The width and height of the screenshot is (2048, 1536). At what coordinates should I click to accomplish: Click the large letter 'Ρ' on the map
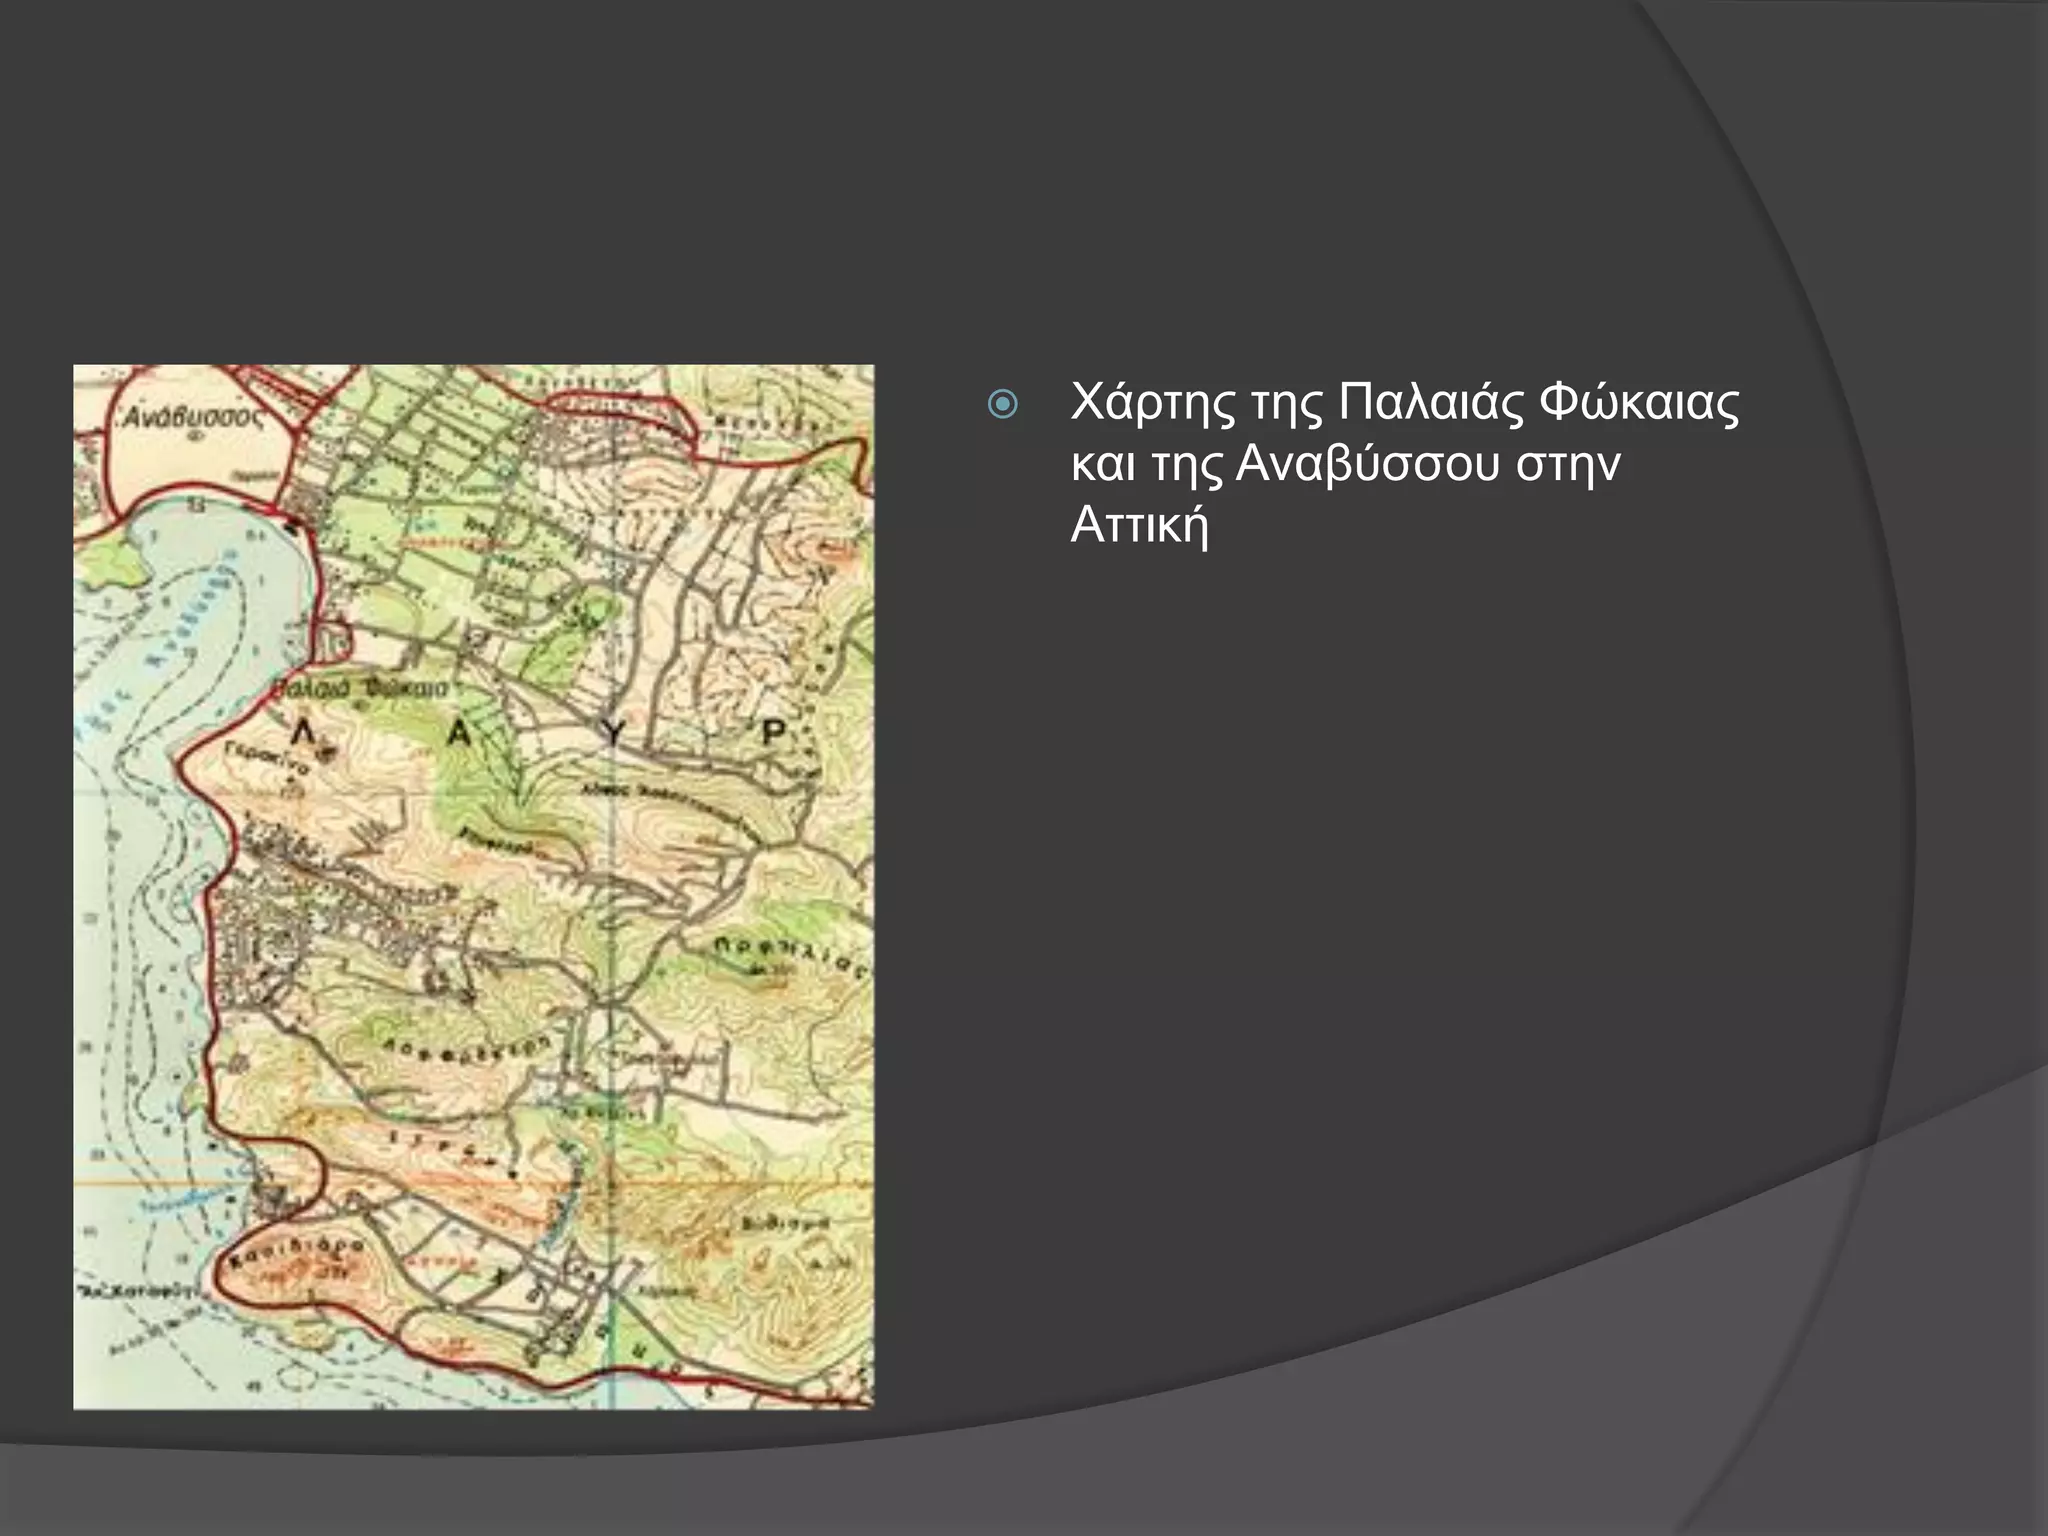point(773,734)
